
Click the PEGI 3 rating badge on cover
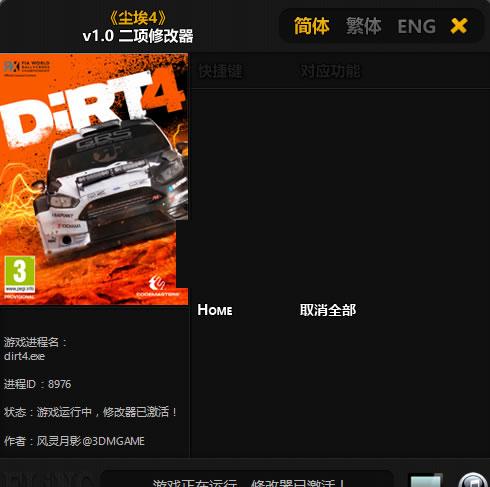coord(20,275)
